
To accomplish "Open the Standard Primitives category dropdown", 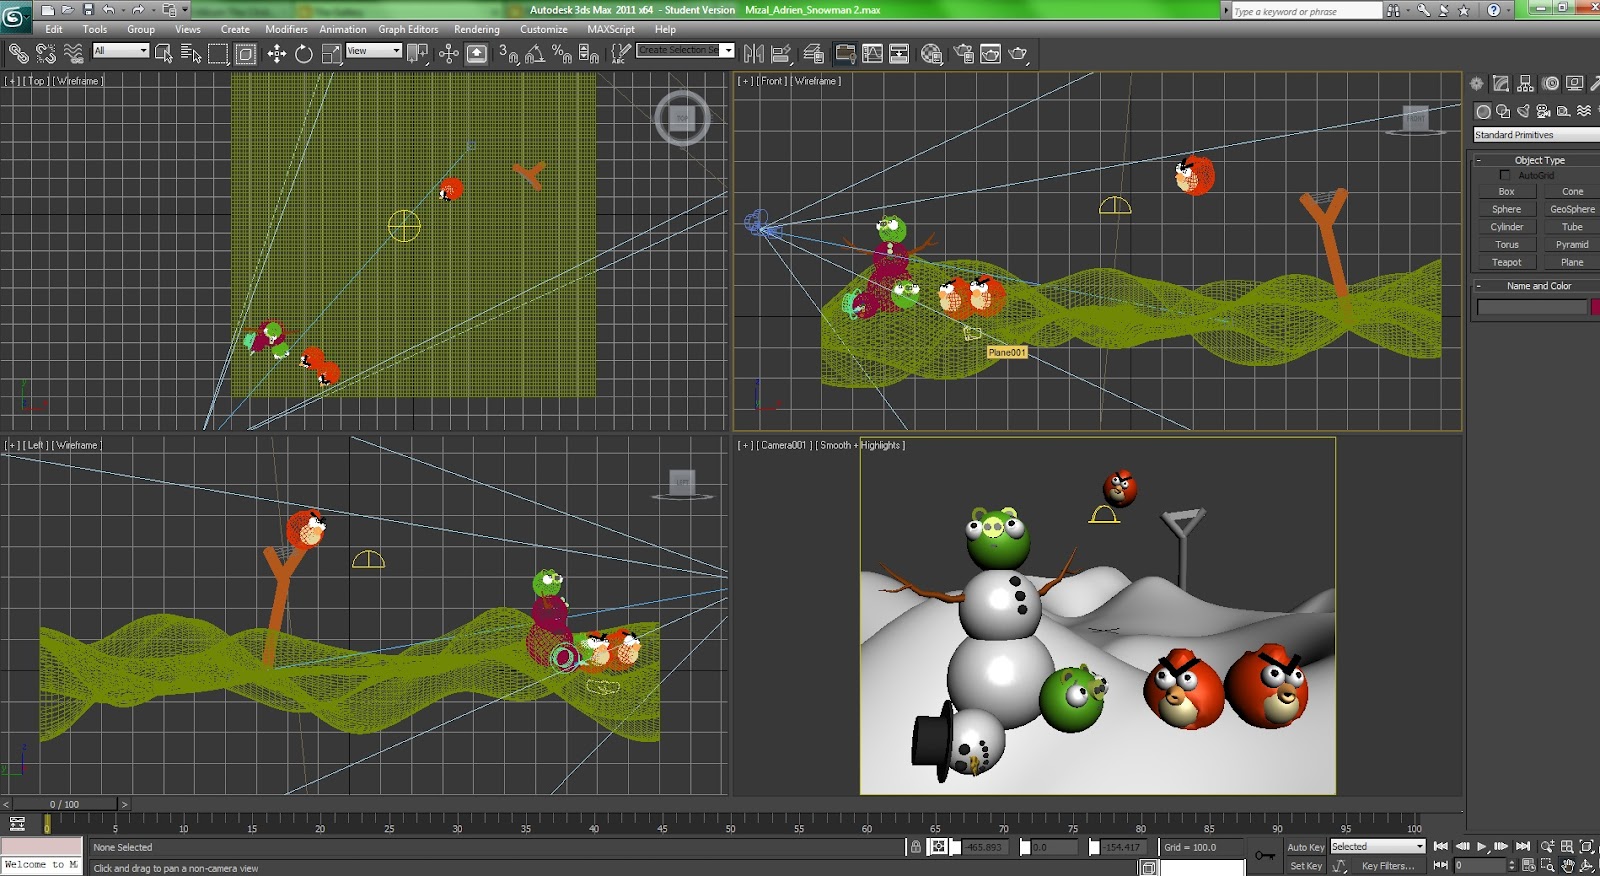I will tap(1537, 135).
